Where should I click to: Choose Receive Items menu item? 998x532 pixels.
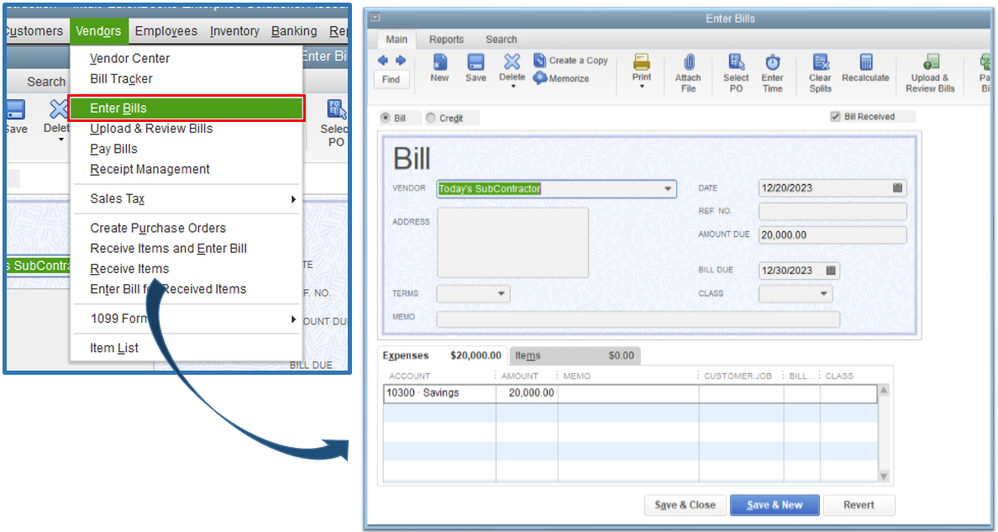(x=130, y=269)
